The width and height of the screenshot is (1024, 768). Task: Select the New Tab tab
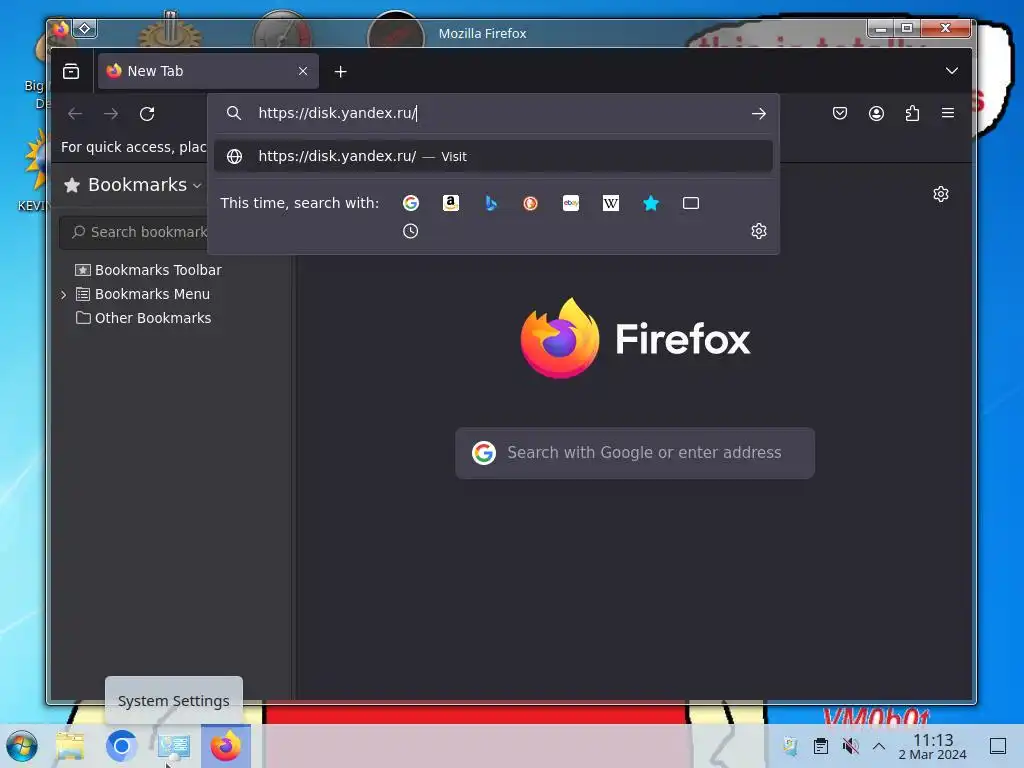click(208, 71)
